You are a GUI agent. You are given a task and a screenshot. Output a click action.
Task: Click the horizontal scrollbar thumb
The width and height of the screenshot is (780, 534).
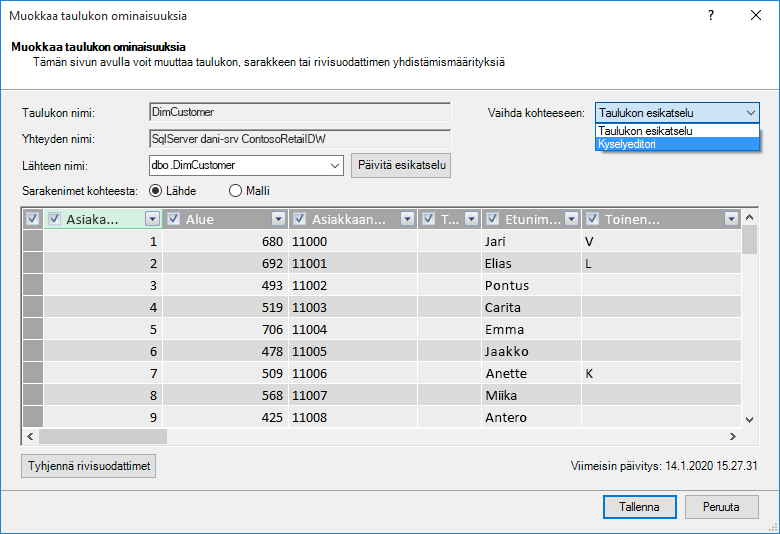(103, 436)
